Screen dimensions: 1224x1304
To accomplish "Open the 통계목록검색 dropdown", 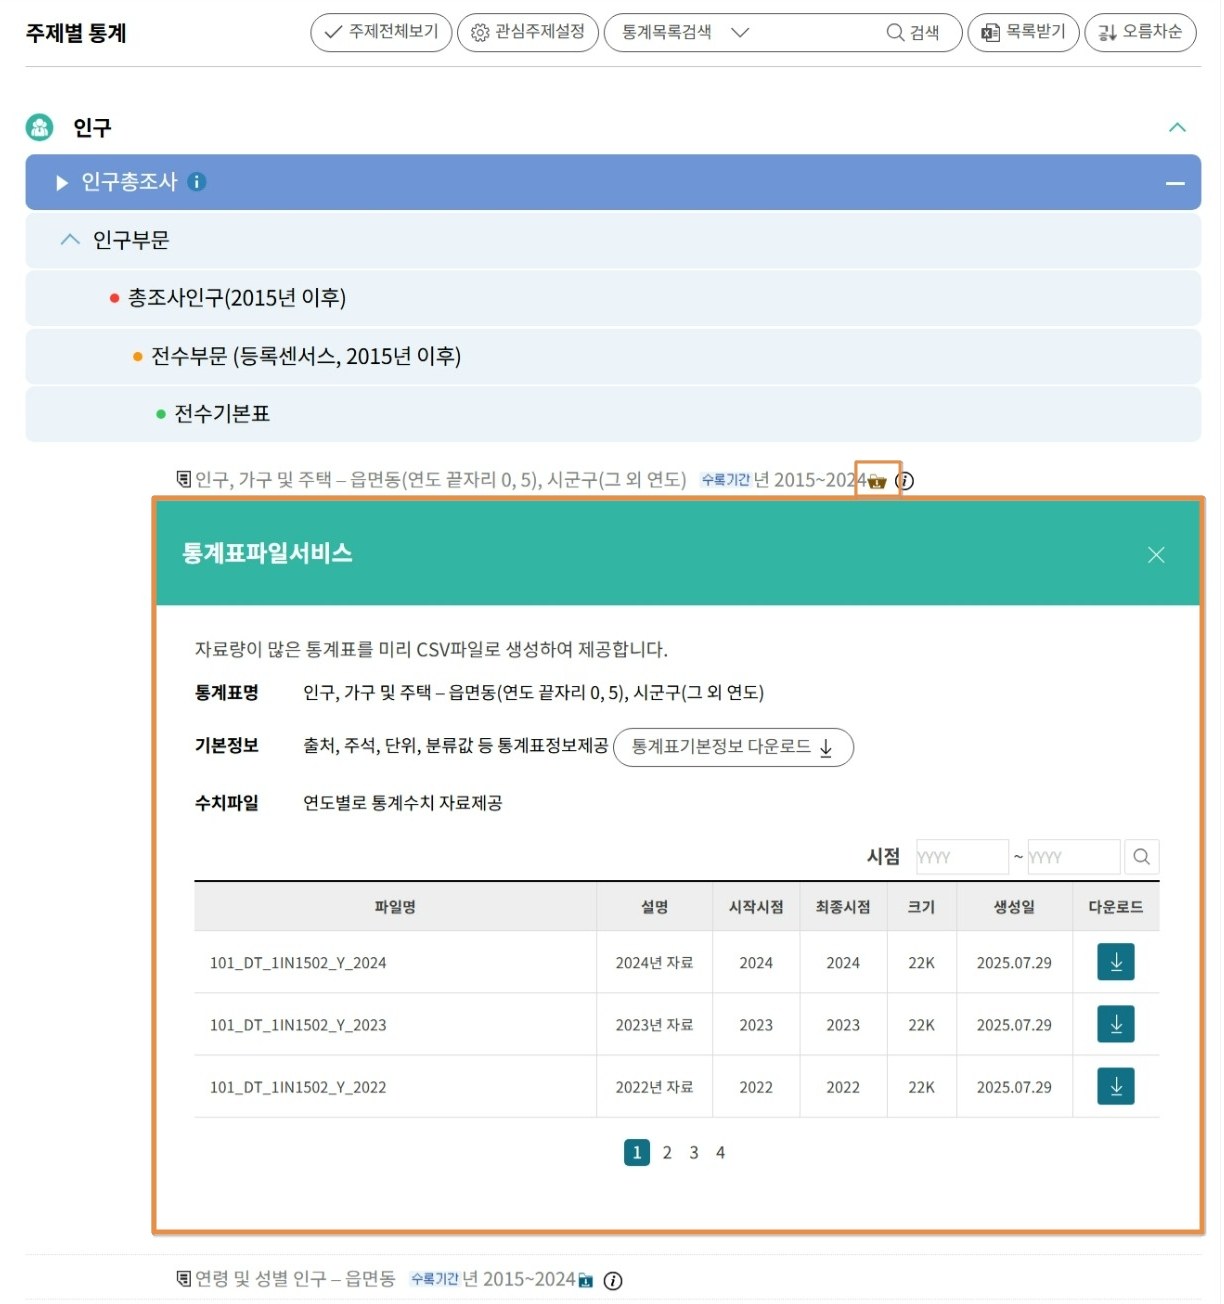I will (686, 32).
